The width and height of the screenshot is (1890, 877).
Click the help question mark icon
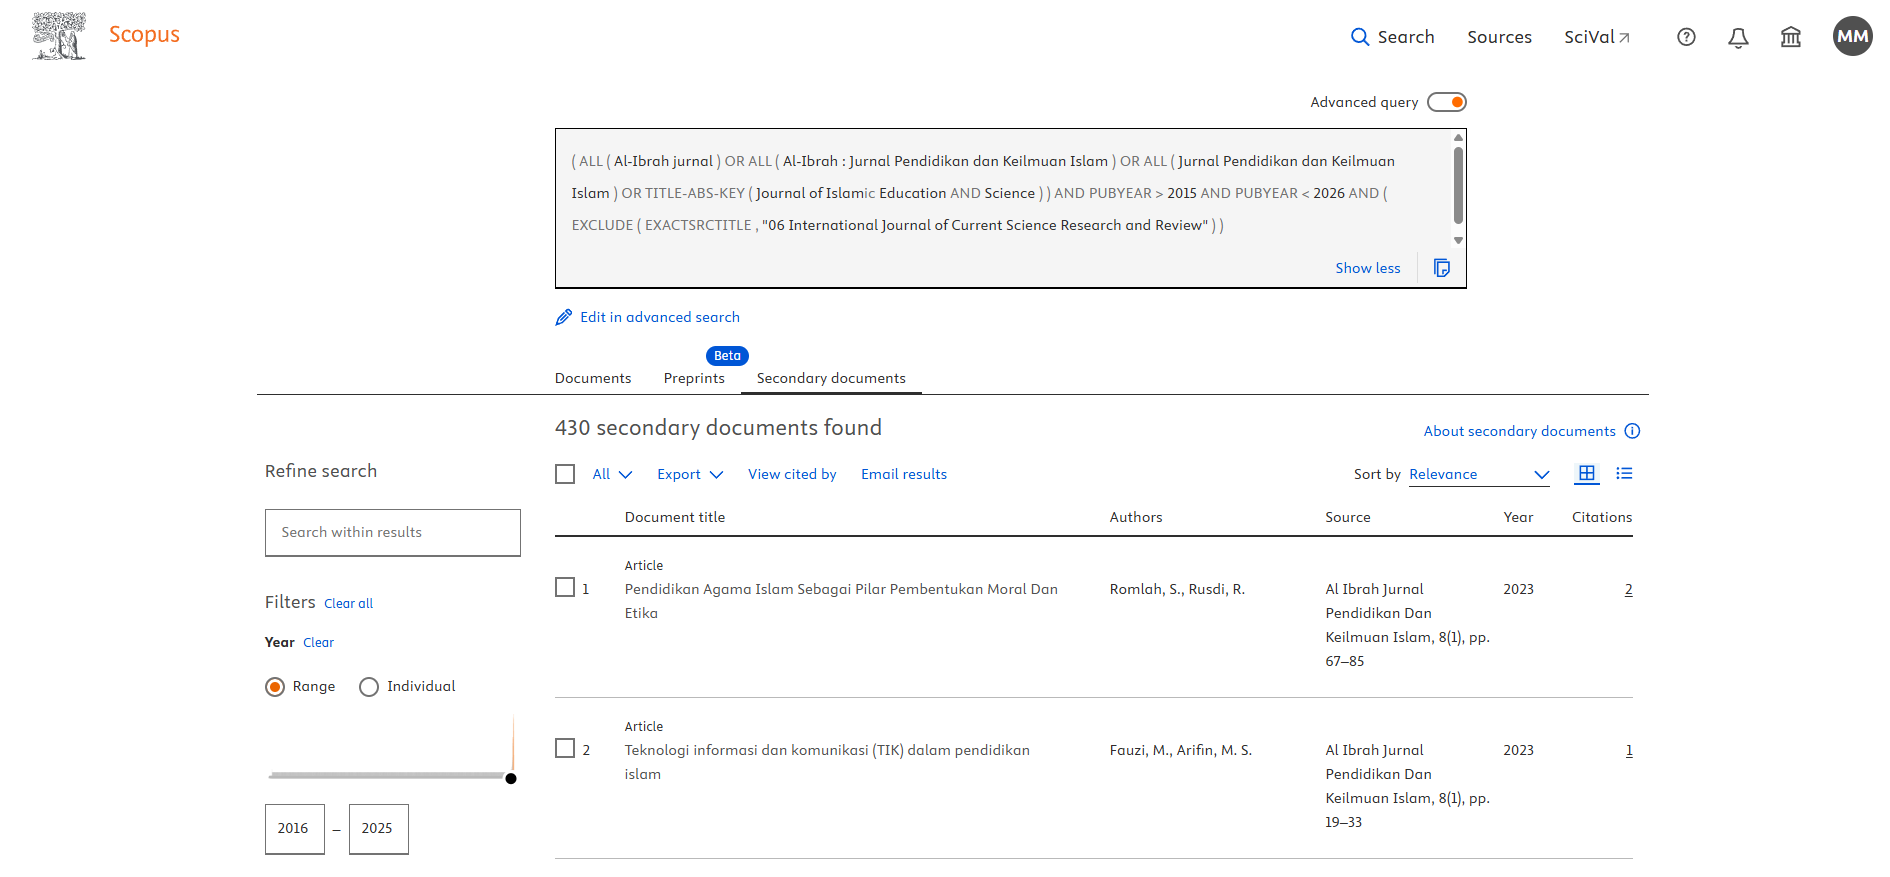tap(1686, 37)
